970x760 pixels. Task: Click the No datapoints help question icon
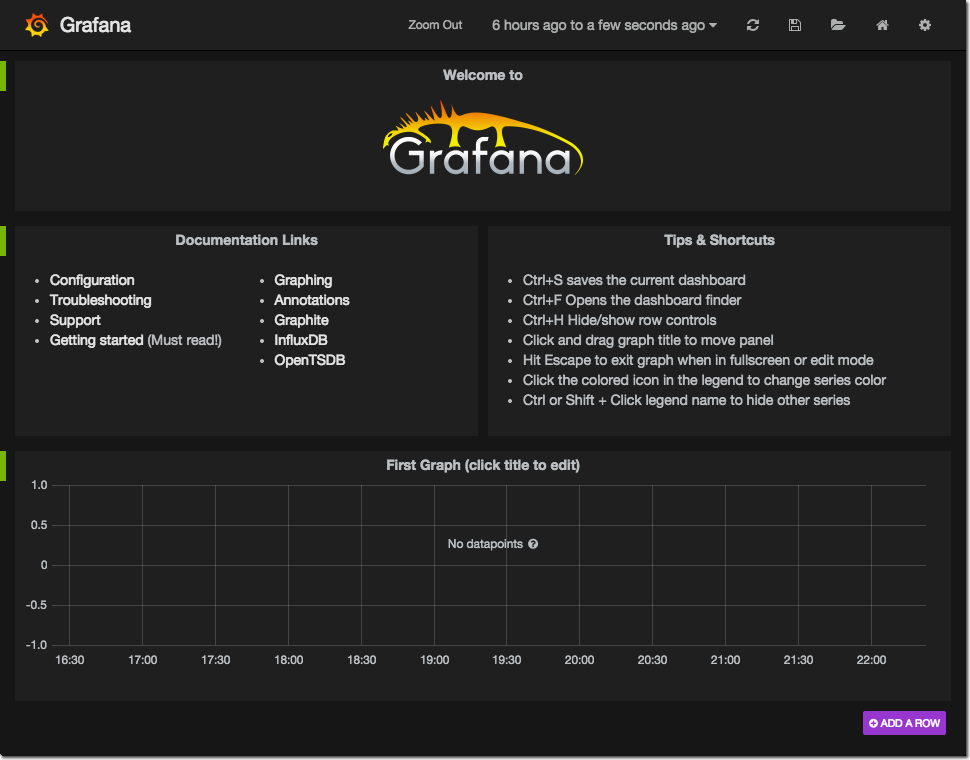point(533,544)
